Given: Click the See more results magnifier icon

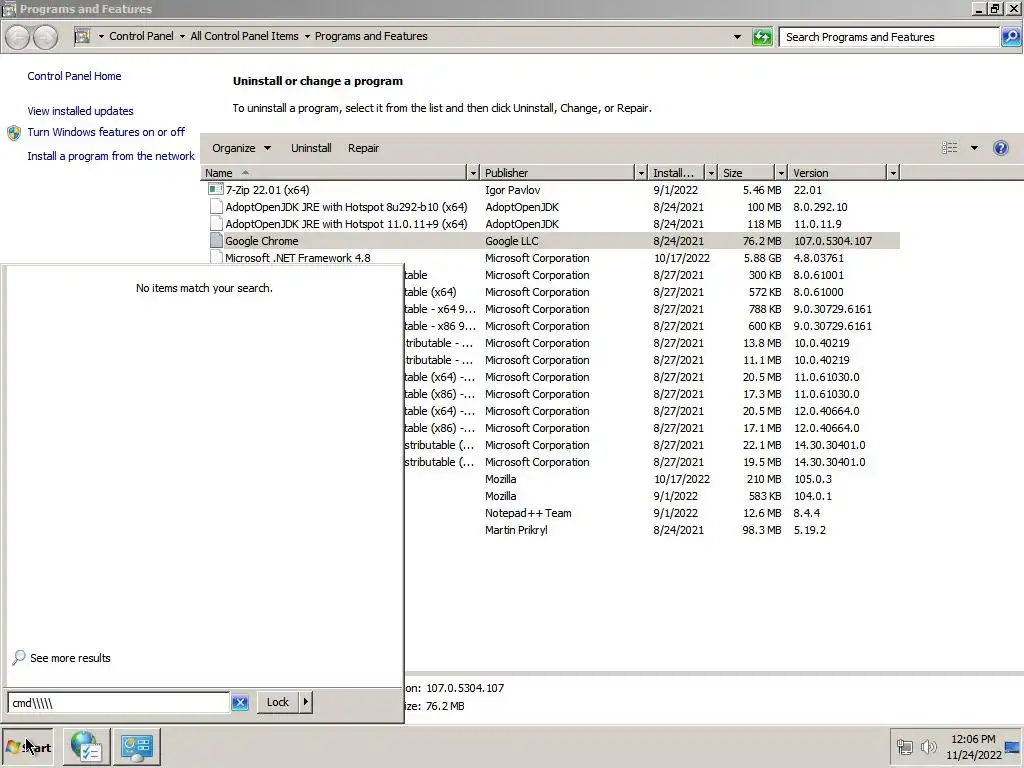Looking at the screenshot, I should pos(19,657).
